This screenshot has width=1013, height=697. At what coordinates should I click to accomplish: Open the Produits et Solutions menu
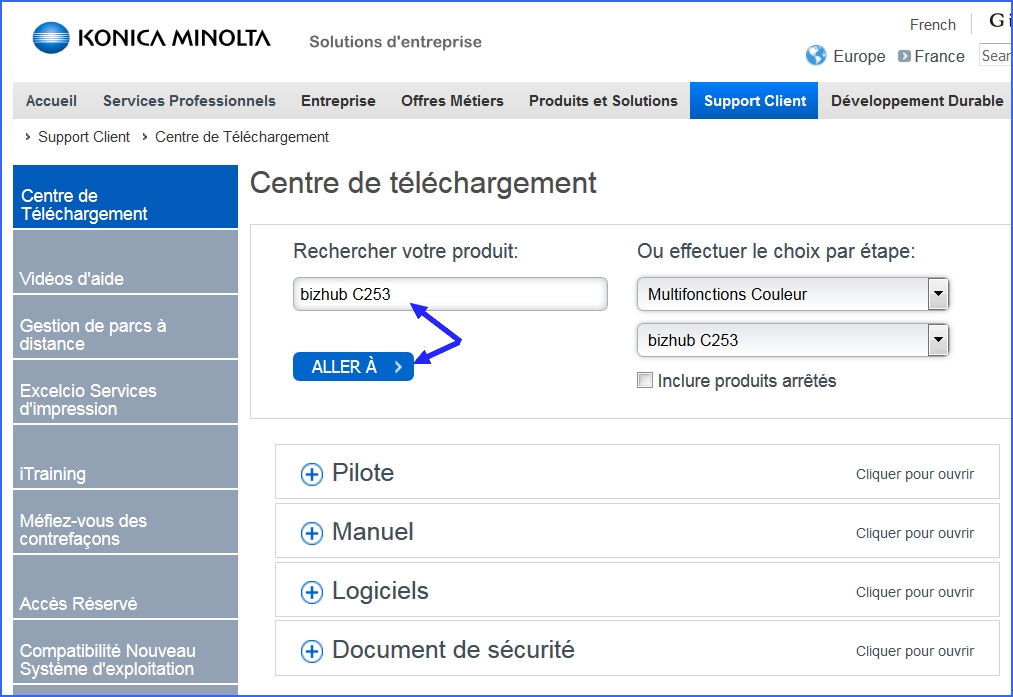click(x=602, y=100)
